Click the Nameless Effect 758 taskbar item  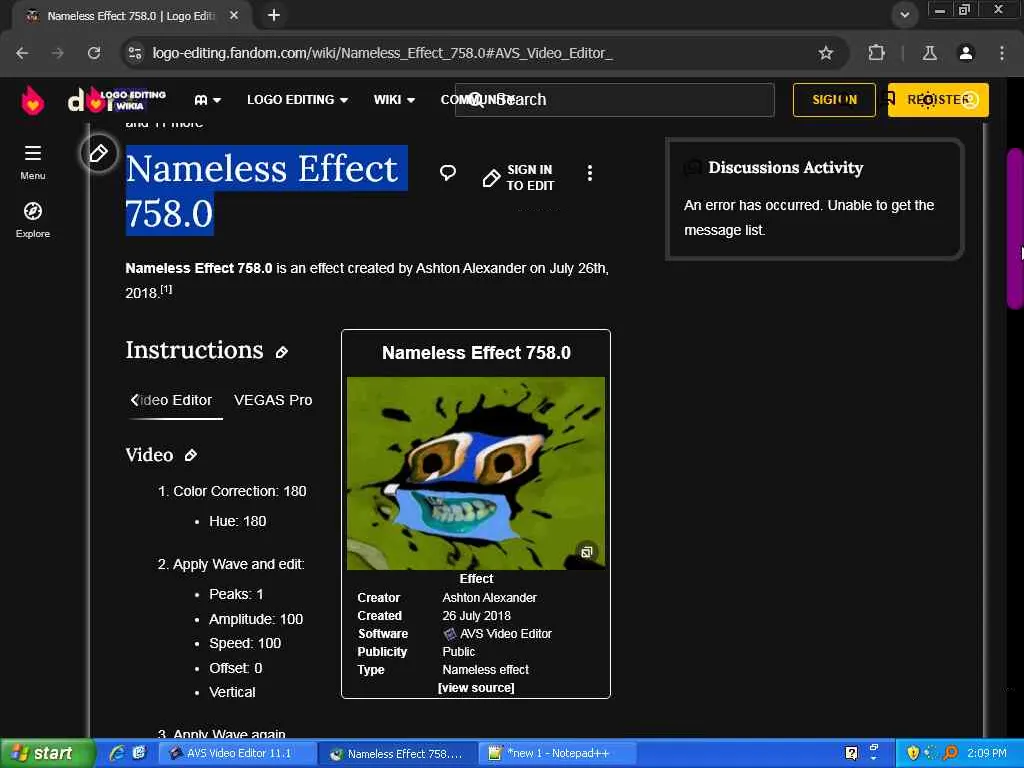[x=398, y=754]
